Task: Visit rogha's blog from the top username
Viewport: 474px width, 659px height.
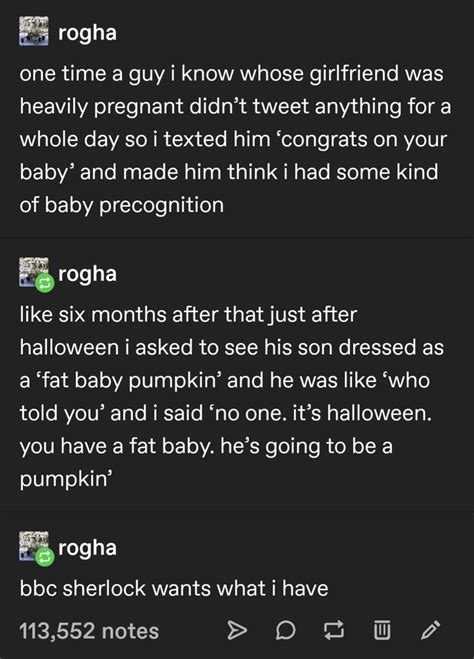Action: pos(87,33)
